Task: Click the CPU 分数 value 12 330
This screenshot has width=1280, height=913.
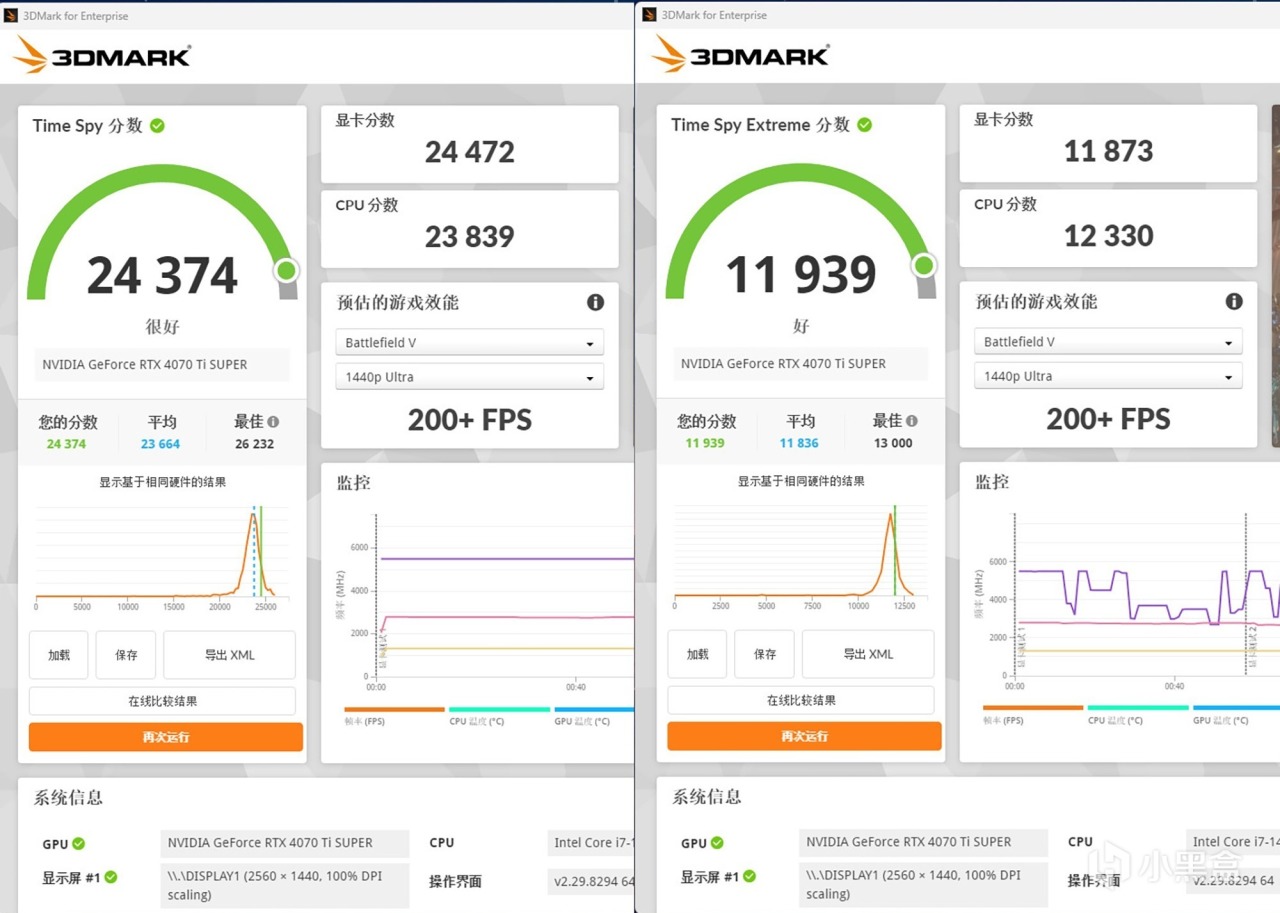Action: 1109,236
